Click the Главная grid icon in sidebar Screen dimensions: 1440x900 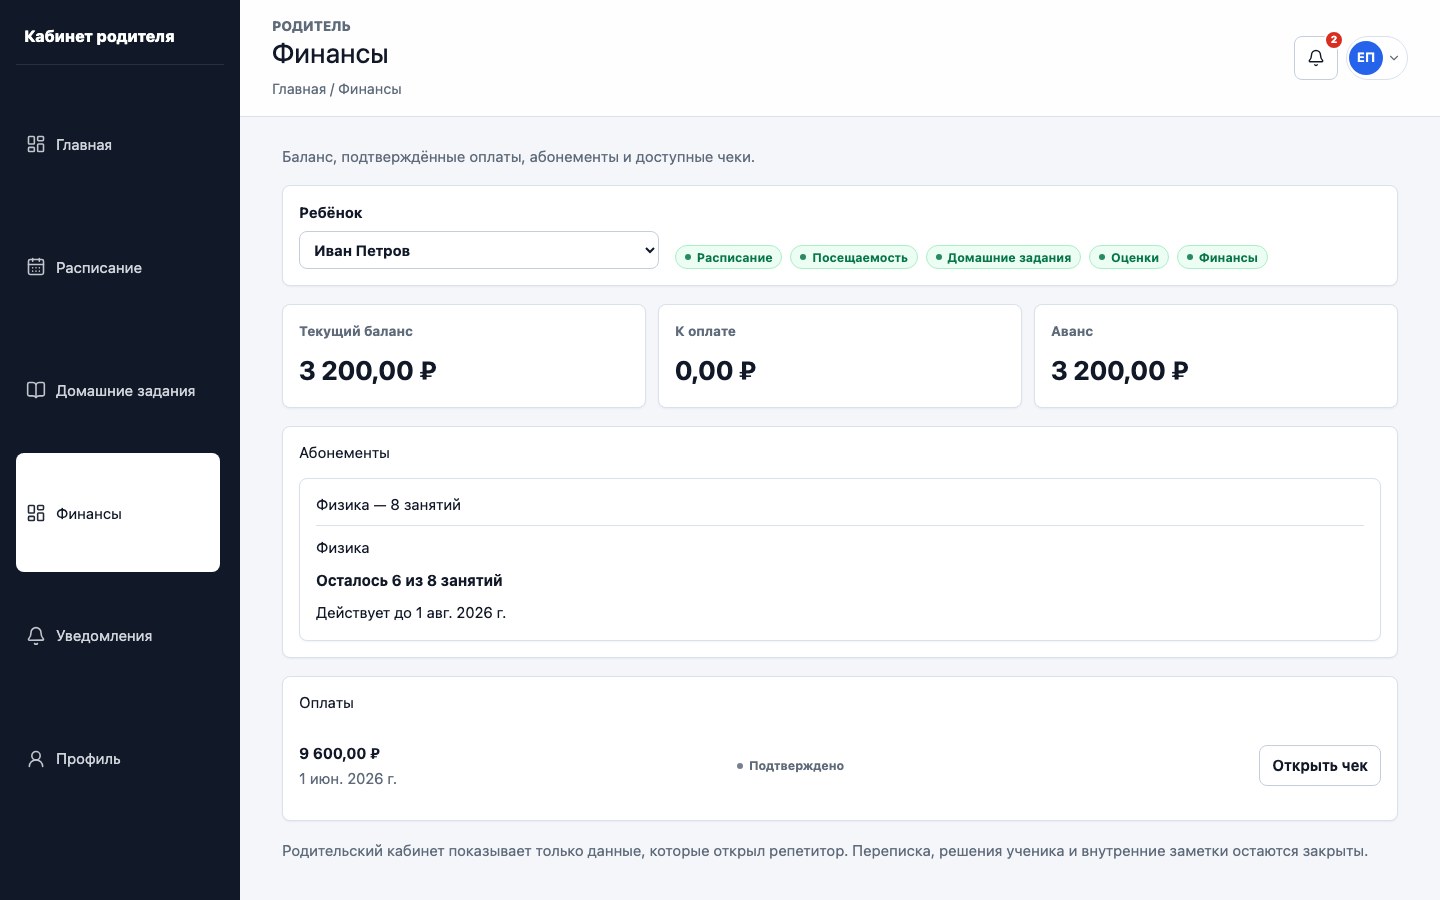(36, 144)
